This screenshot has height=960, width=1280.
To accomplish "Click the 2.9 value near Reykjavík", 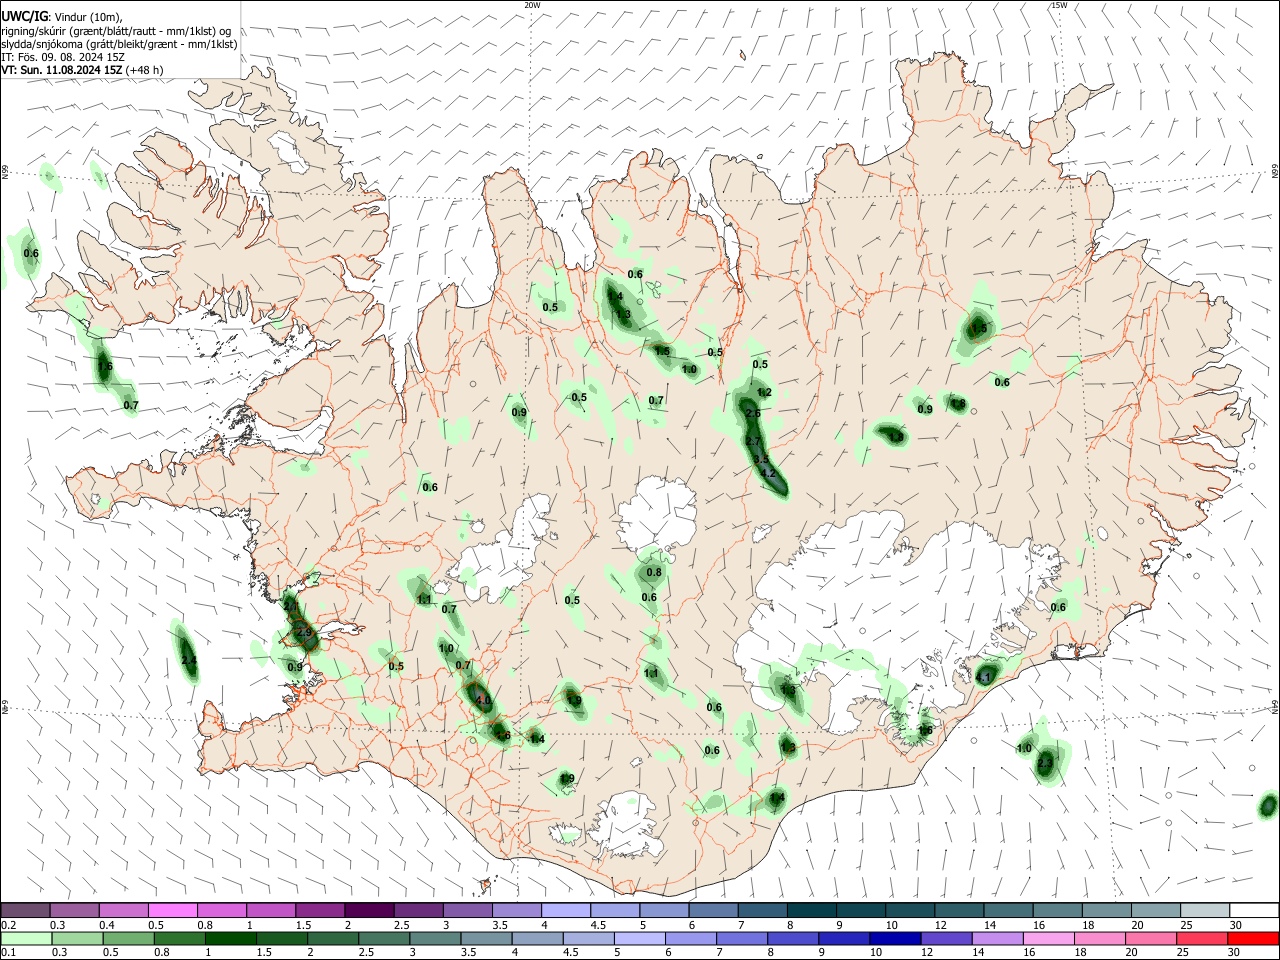I will (x=305, y=633).
